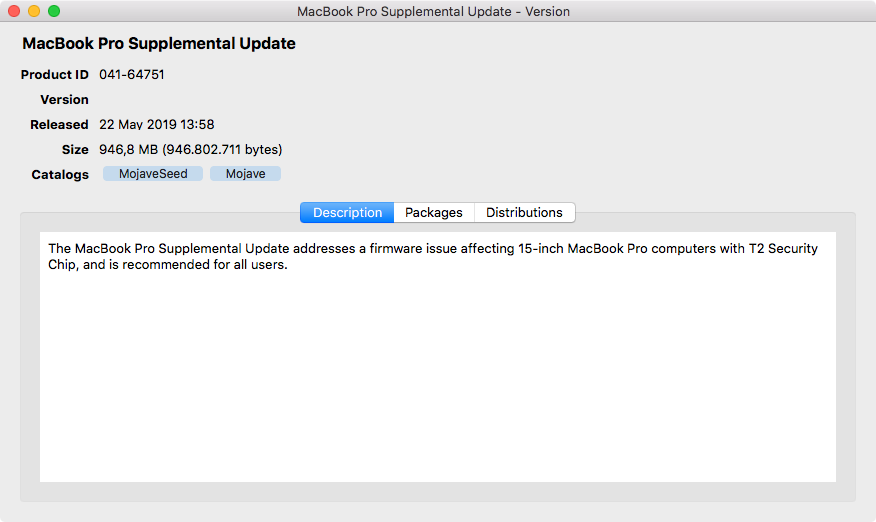
Task: Click the window title in the title bar
Action: [433, 11]
